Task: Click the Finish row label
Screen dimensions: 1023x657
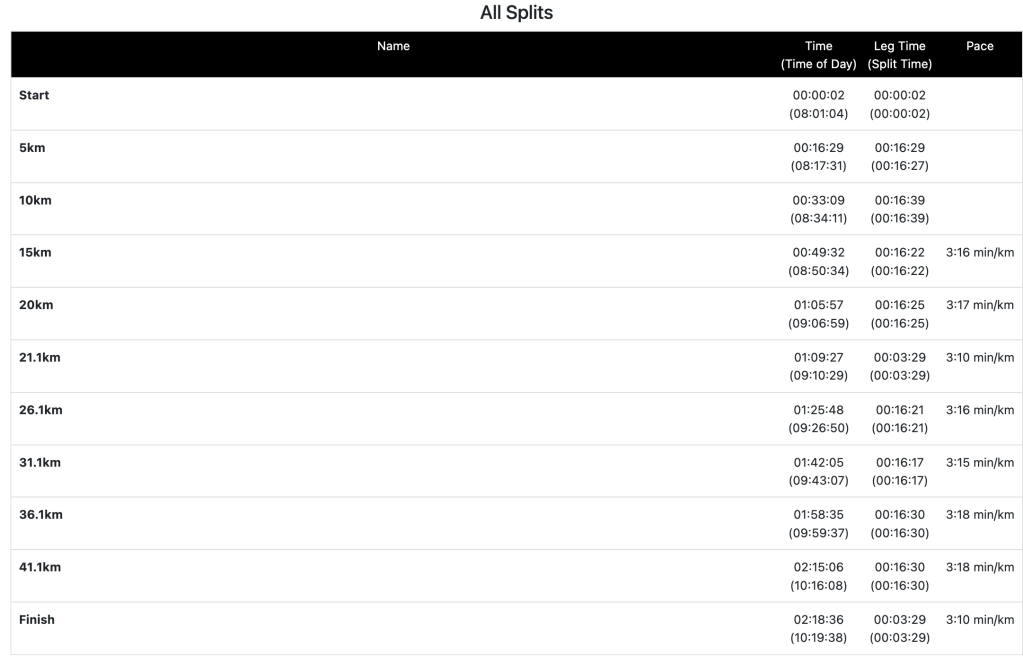Action: click(37, 620)
